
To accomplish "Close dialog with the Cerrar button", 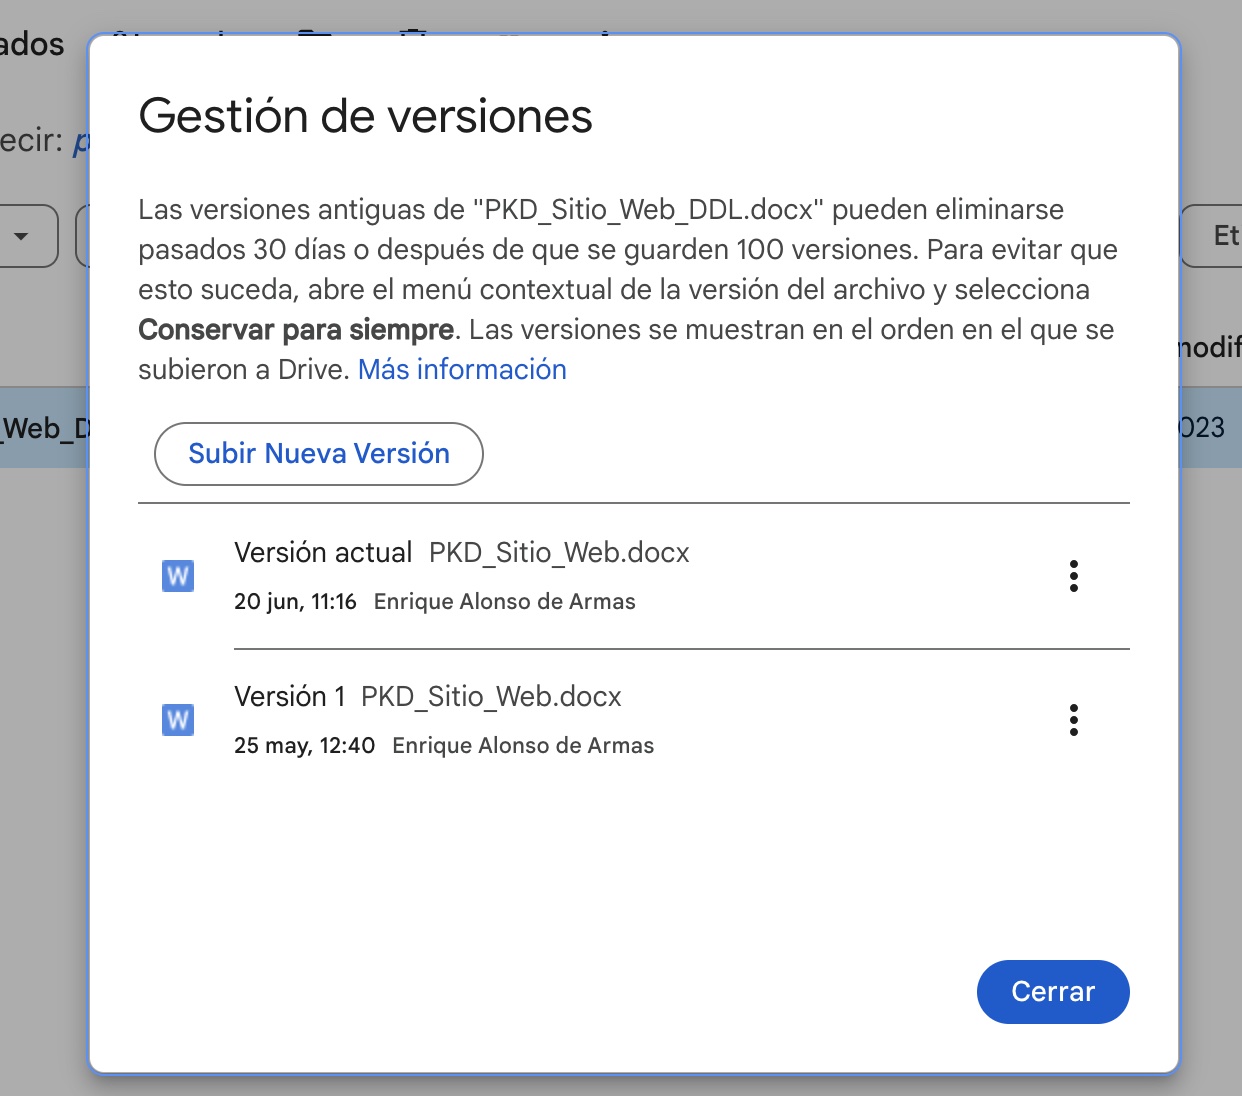I will pos(1052,992).
